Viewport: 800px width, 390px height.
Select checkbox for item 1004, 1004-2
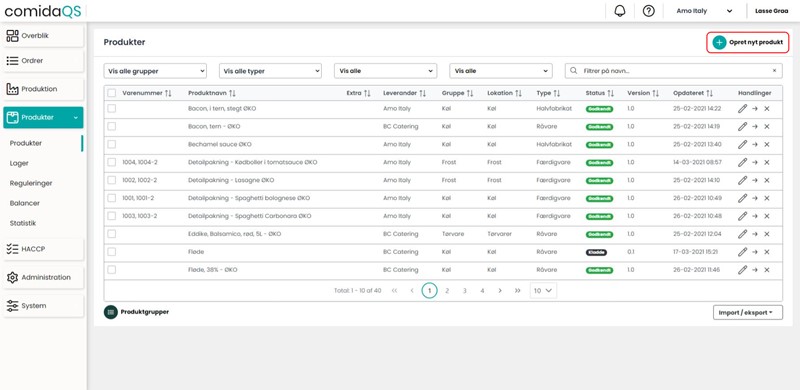pyautogui.click(x=112, y=162)
